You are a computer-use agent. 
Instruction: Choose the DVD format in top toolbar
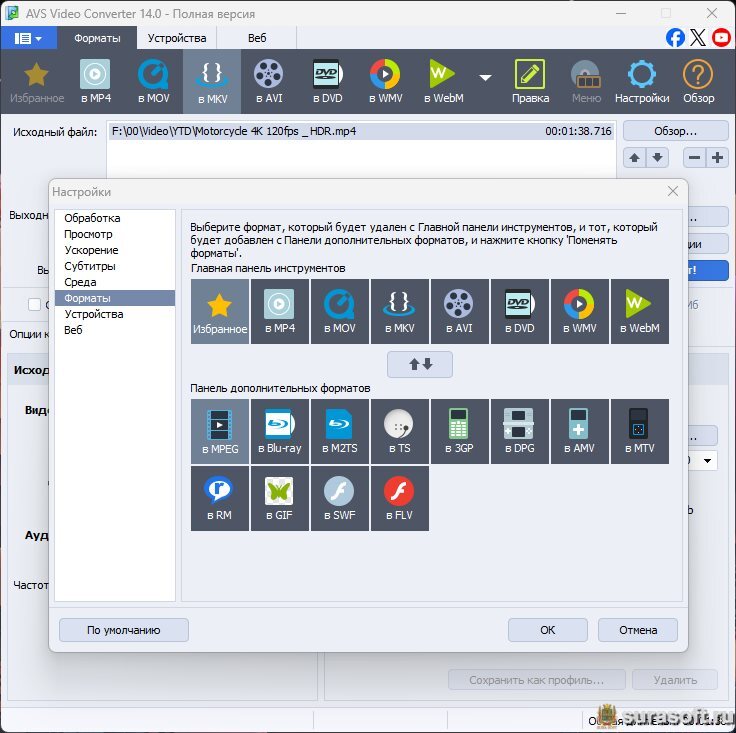point(328,82)
